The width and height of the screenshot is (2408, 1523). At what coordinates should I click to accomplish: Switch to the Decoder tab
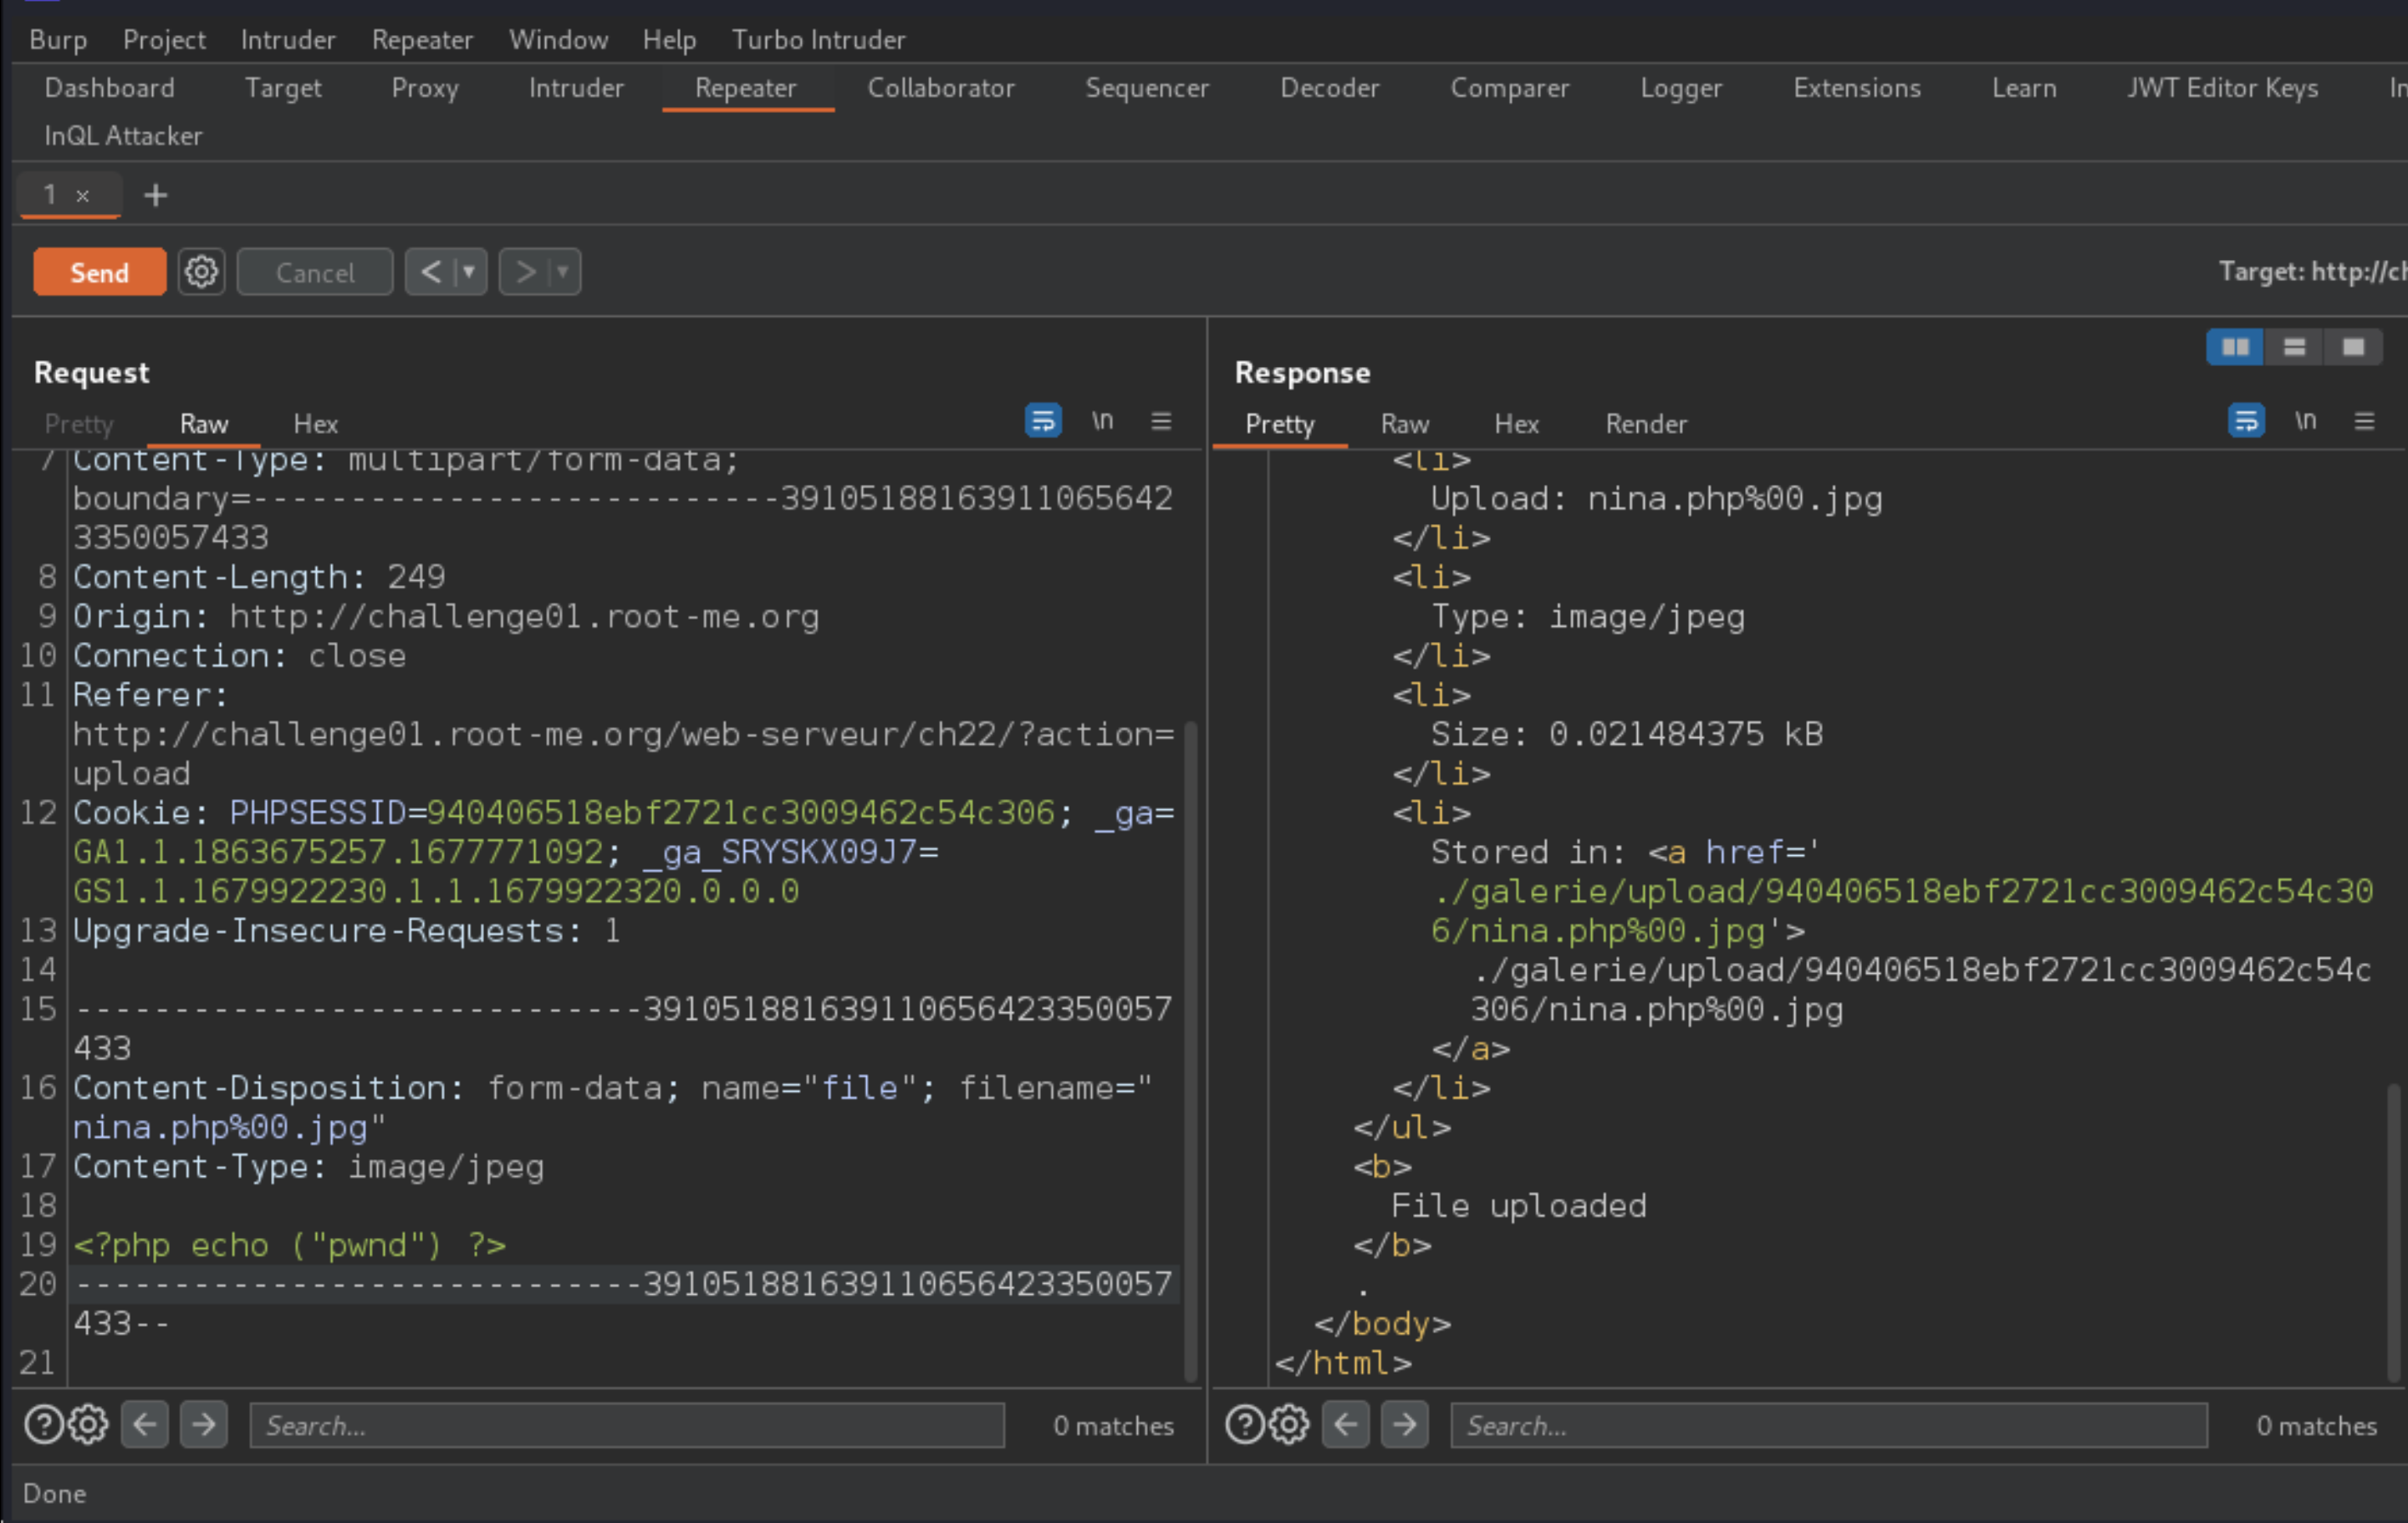[x=1329, y=88]
